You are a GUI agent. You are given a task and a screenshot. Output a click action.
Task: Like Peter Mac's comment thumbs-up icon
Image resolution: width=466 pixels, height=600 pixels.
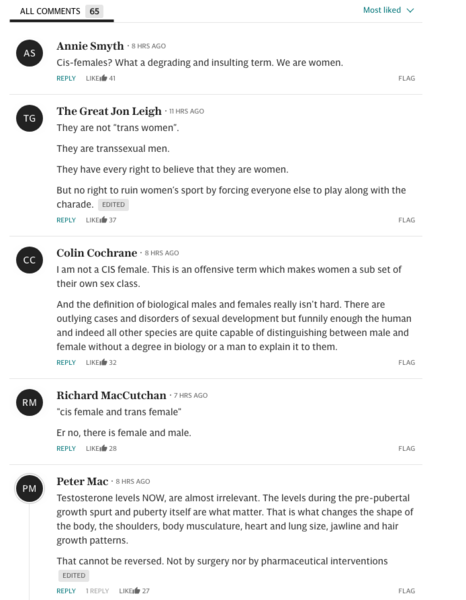click(137, 590)
